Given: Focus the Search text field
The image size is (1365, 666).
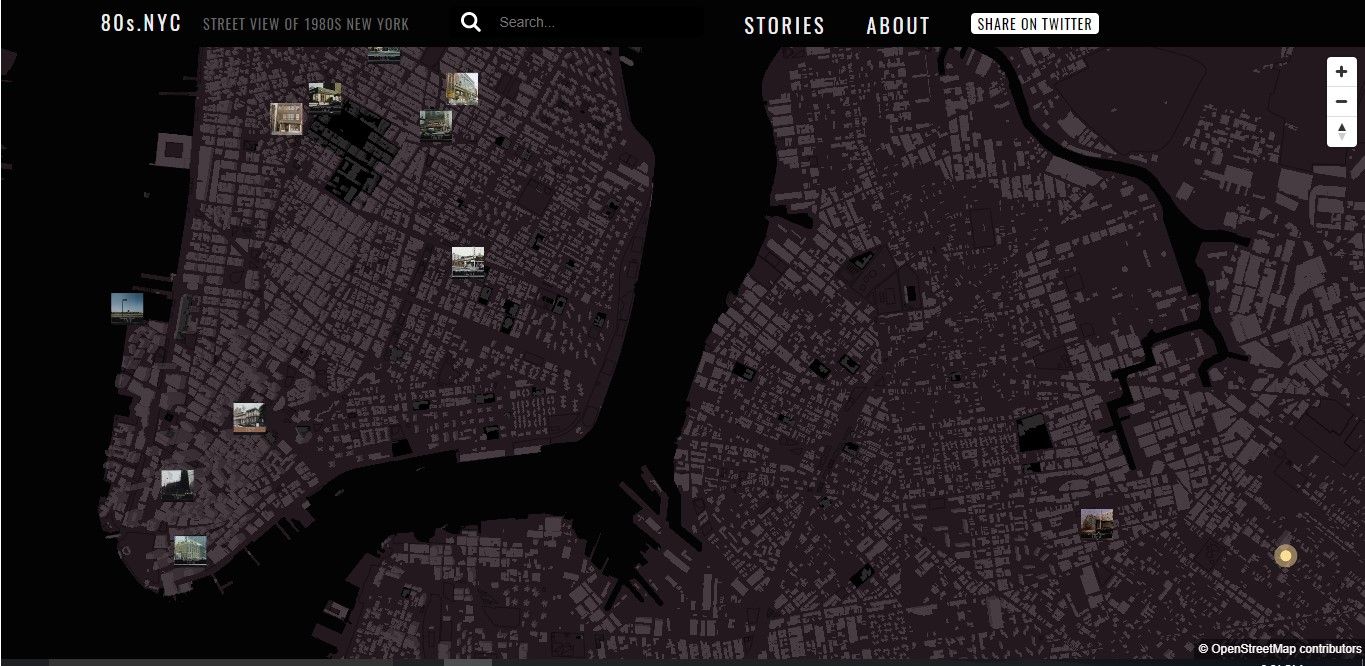Looking at the screenshot, I should [595, 22].
